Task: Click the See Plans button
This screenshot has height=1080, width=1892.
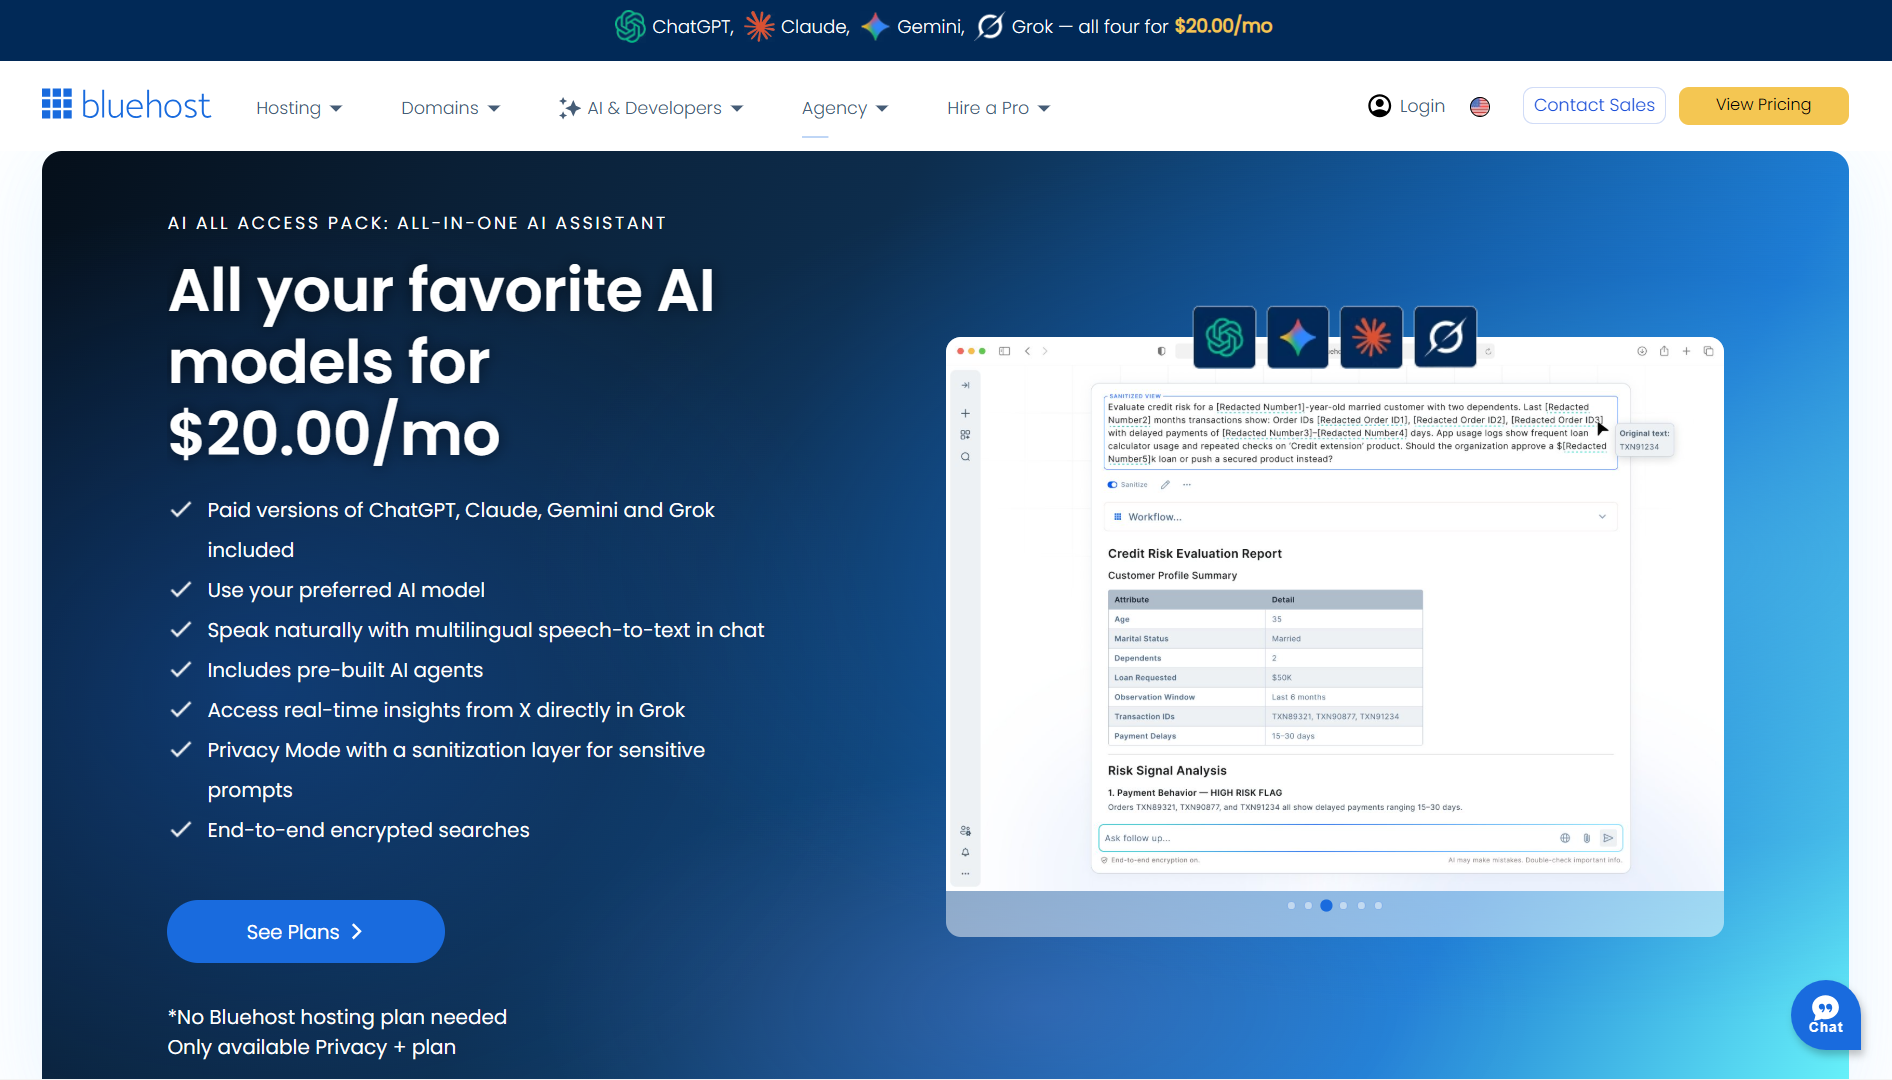Action: (x=305, y=932)
